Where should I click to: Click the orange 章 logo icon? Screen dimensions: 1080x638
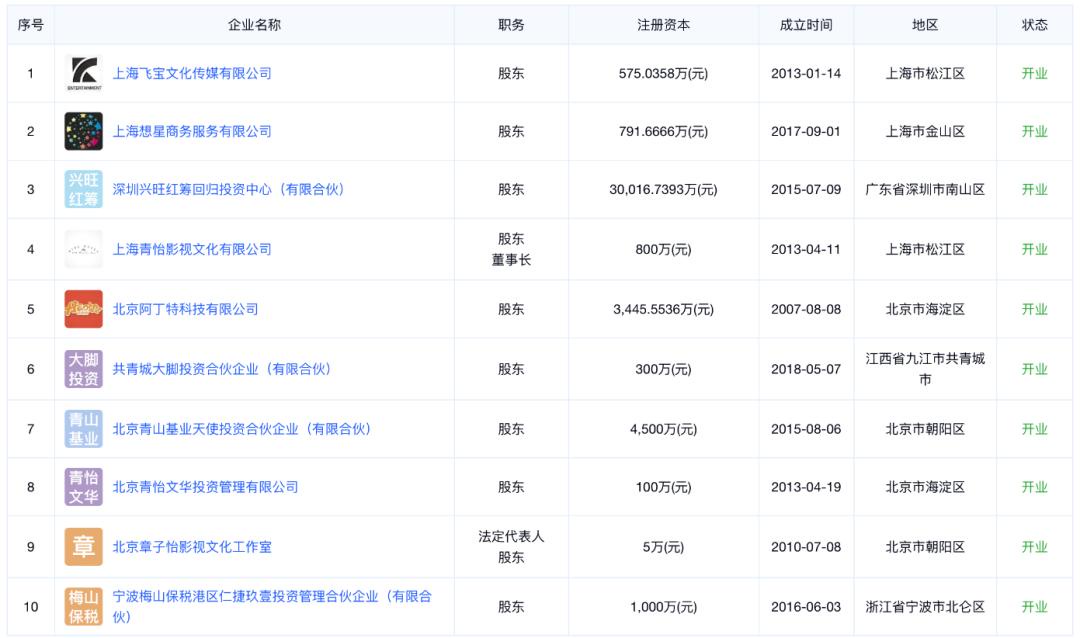[x=83, y=547]
